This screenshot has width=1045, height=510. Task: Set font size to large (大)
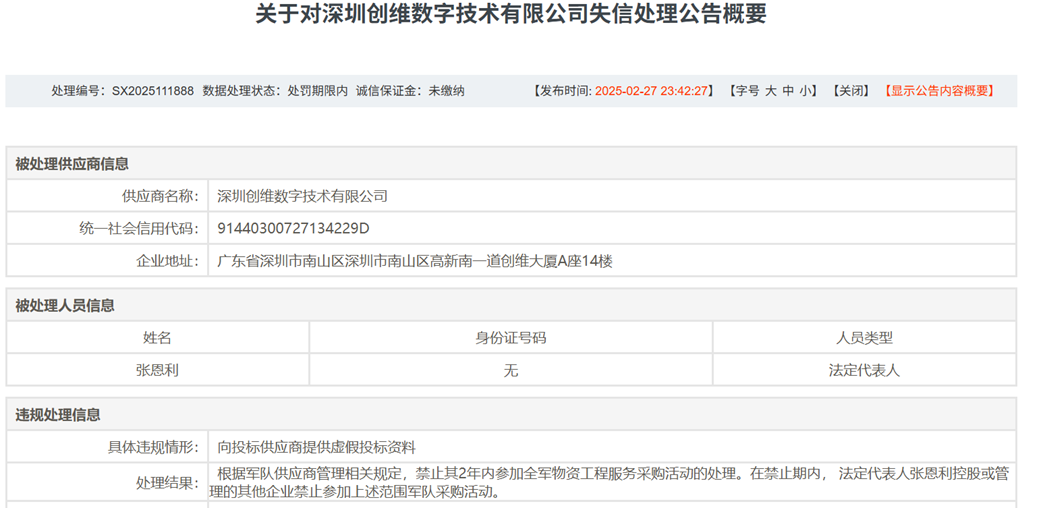pyautogui.click(x=770, y=91)
